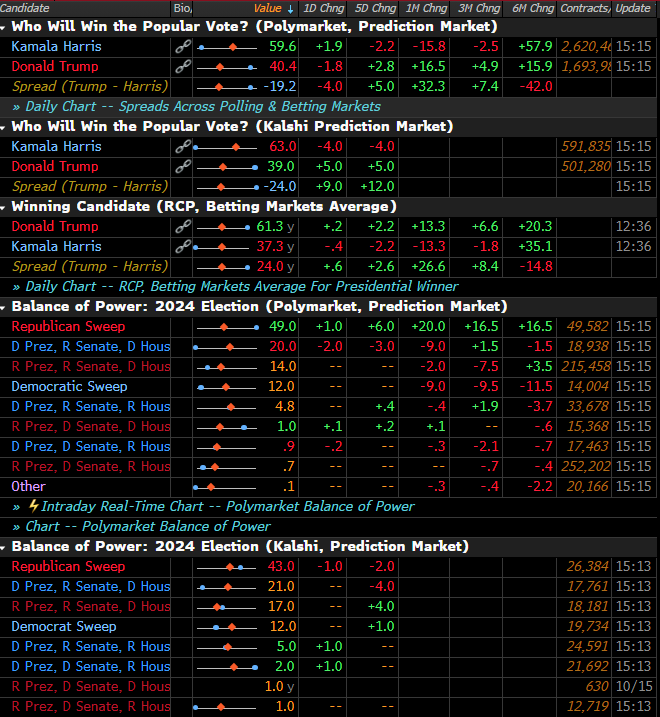Collapse the Kalshi popular vote section

click(5, 127)
